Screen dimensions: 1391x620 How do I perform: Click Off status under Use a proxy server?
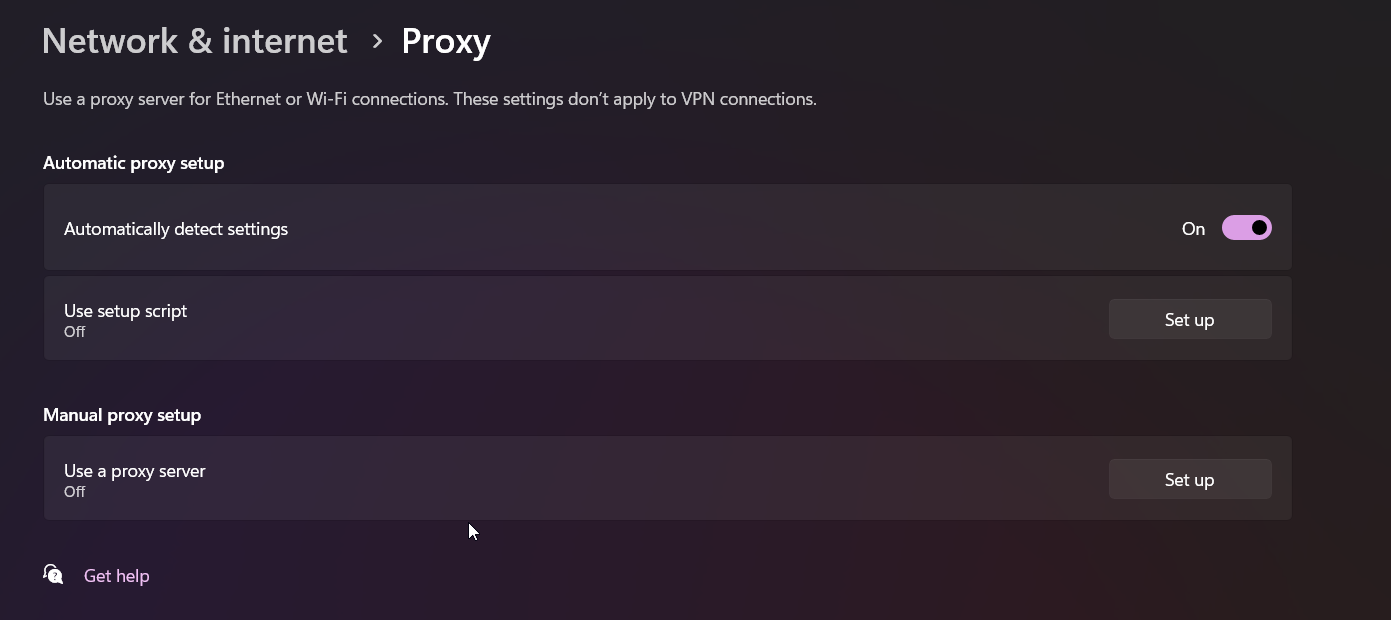coord(75,492)
